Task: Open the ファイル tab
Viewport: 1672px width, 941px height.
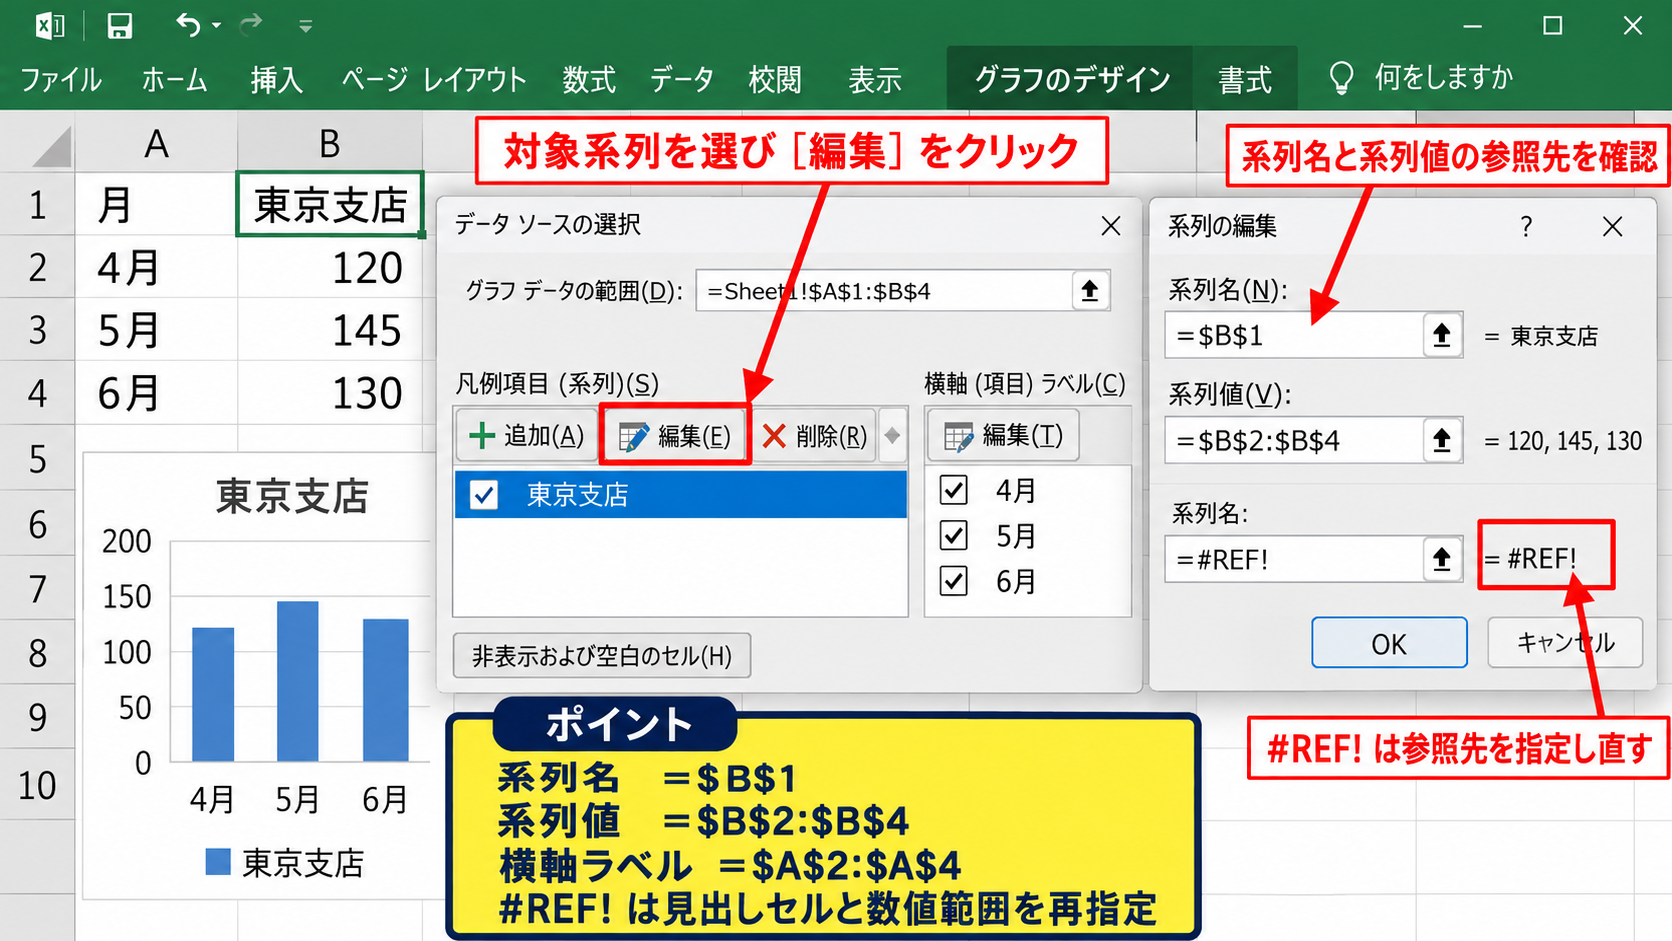Action: click(x=61, y=80)
